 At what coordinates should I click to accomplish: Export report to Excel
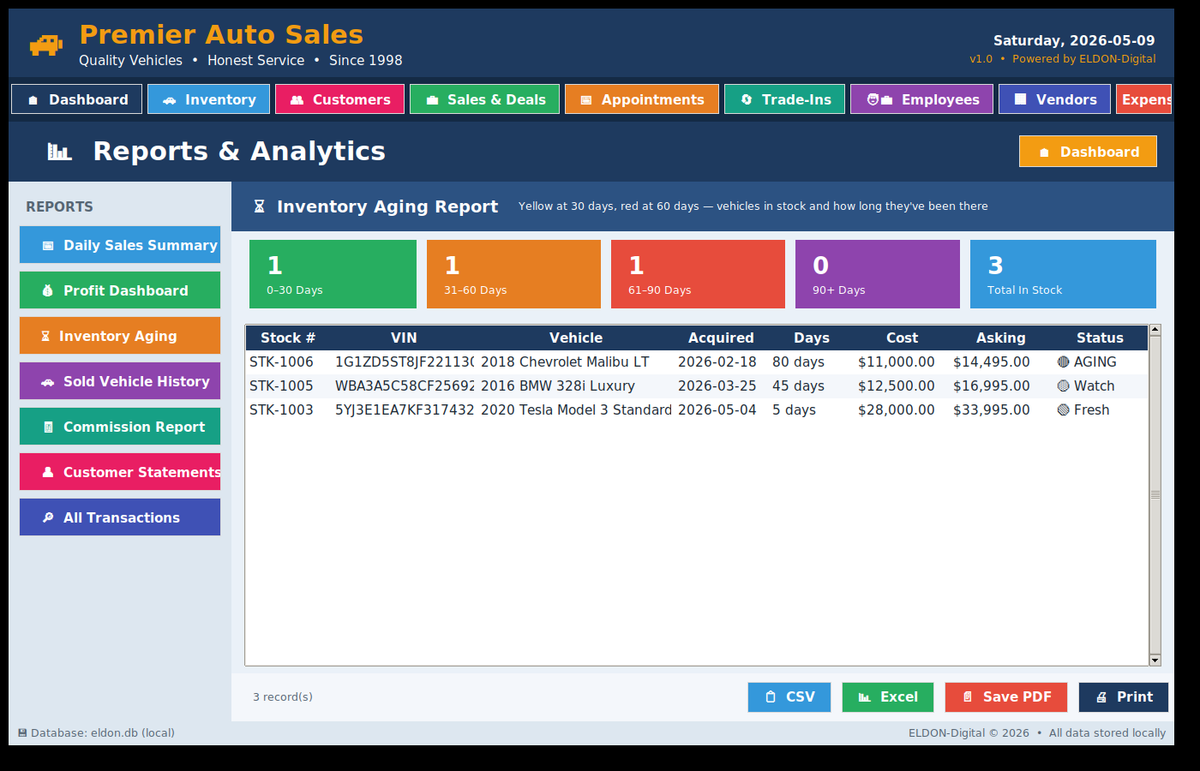(888, 697)
